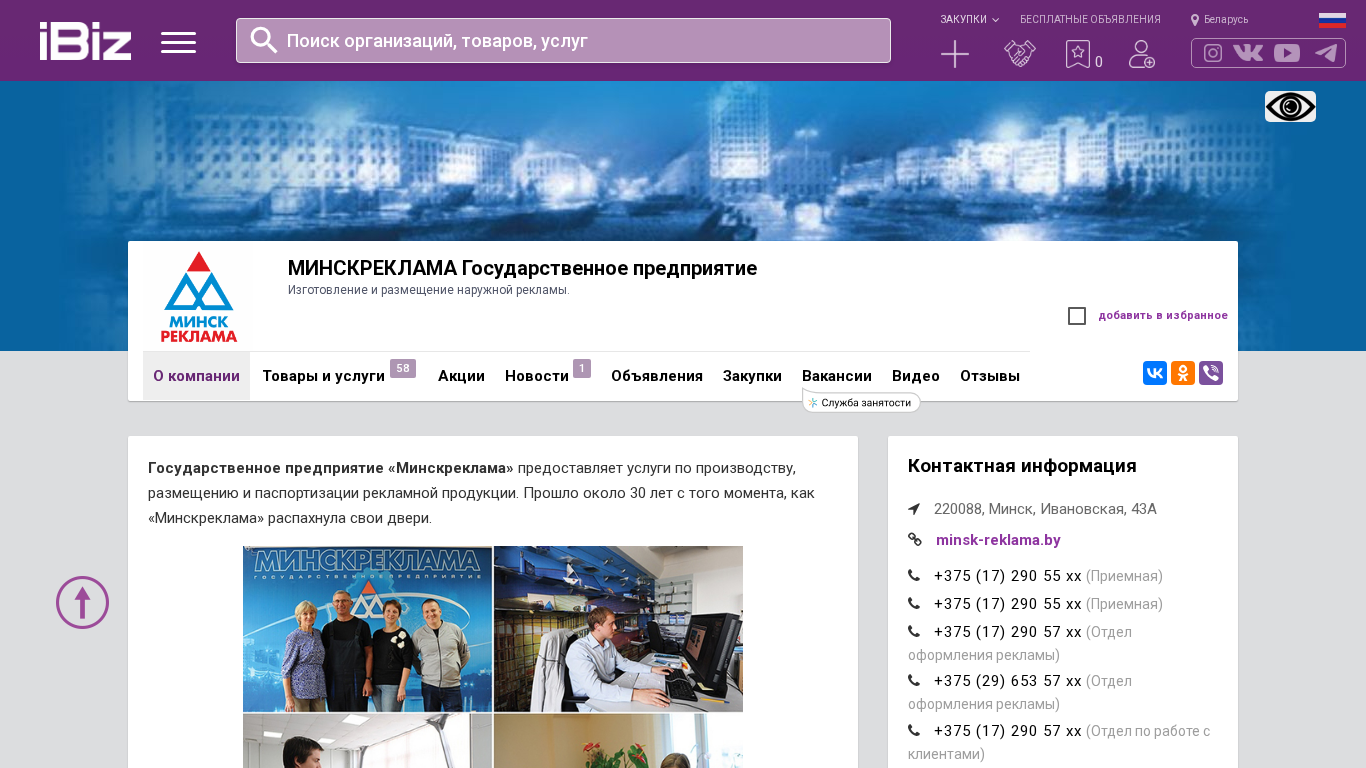Screen dimensions: 1366x768
Task: Click phone +375 (29) 653 57 xx
Action: coord(1008,681)
